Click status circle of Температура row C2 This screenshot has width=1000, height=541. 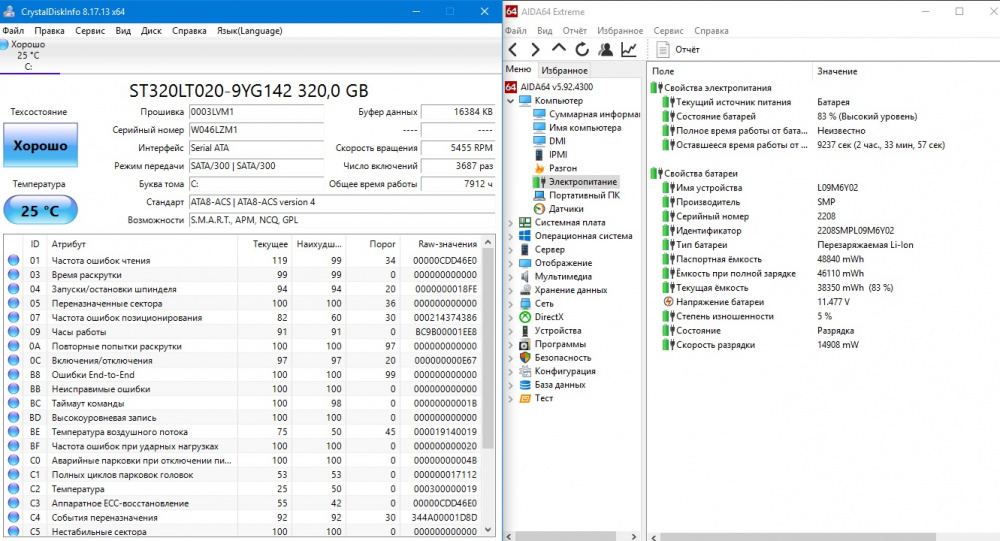point(13,489)
